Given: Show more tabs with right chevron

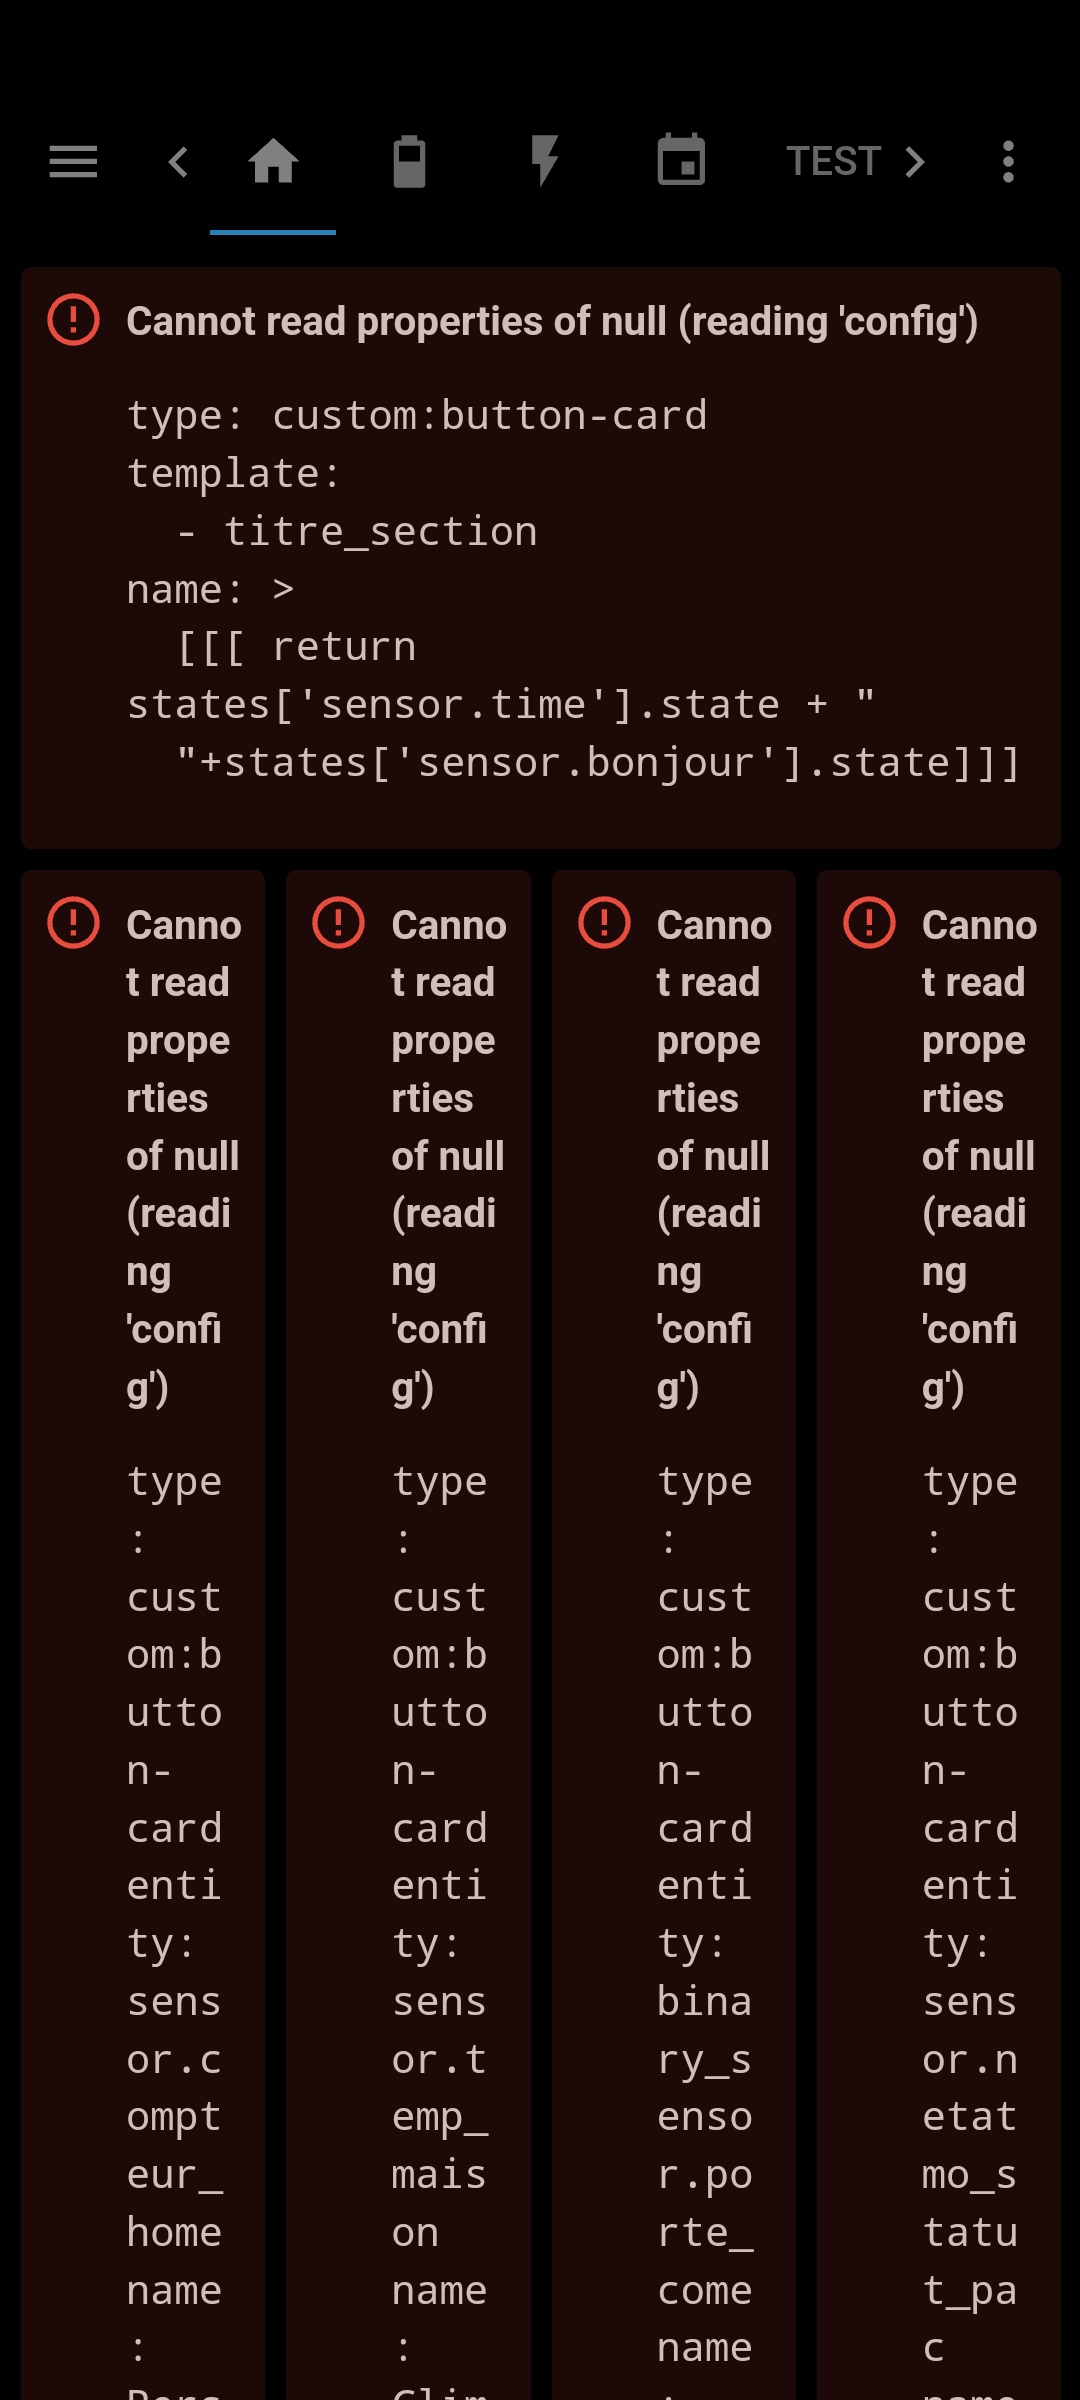Looking at the screenshot, I should point(914,161).
